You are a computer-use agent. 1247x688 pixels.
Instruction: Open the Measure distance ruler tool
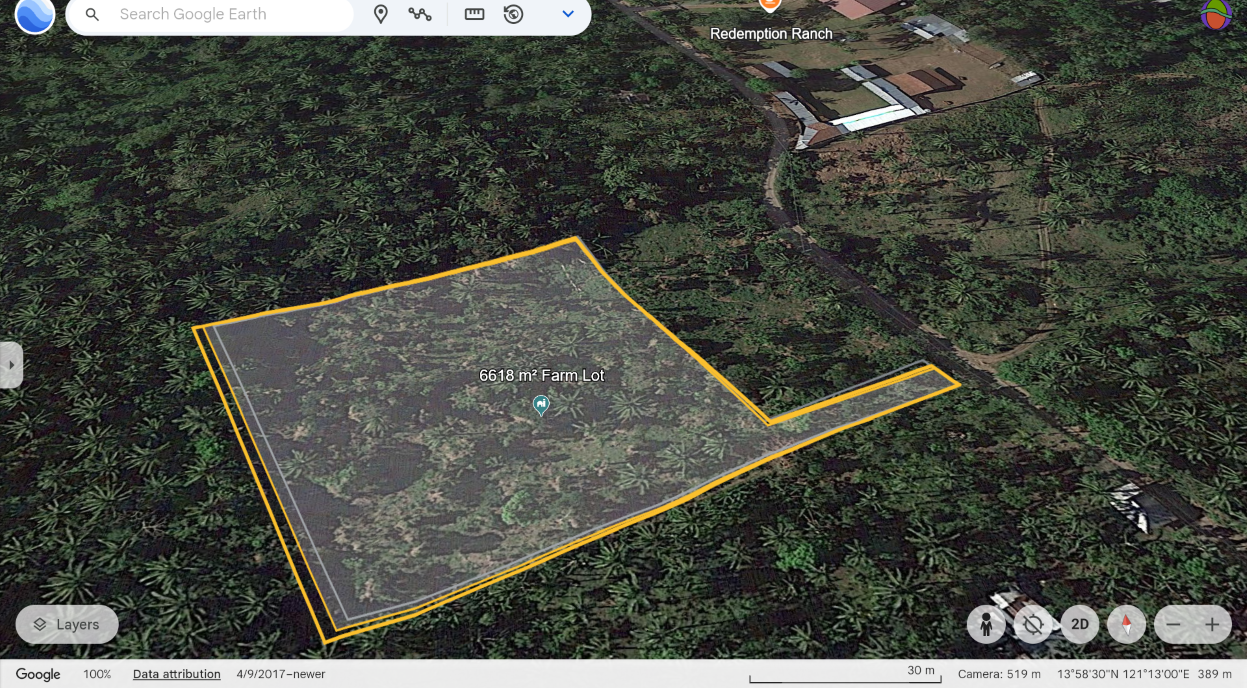(x=474, y=14)
